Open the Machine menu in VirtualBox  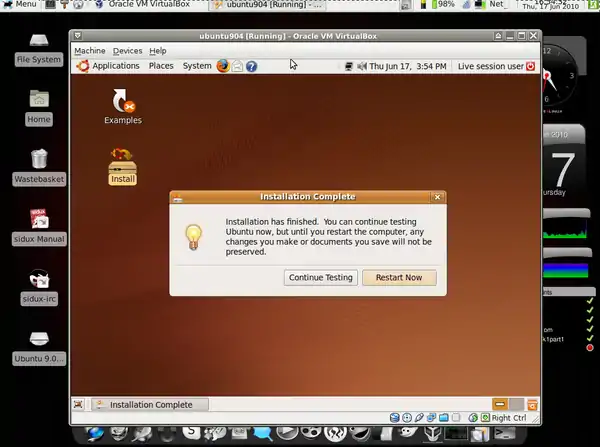coord(89,51)
